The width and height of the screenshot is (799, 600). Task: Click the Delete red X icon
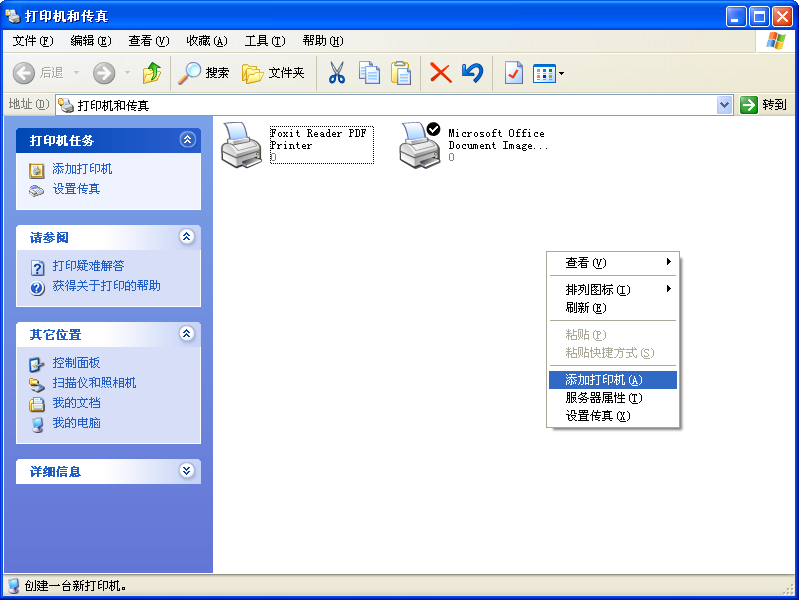[440, 73]
